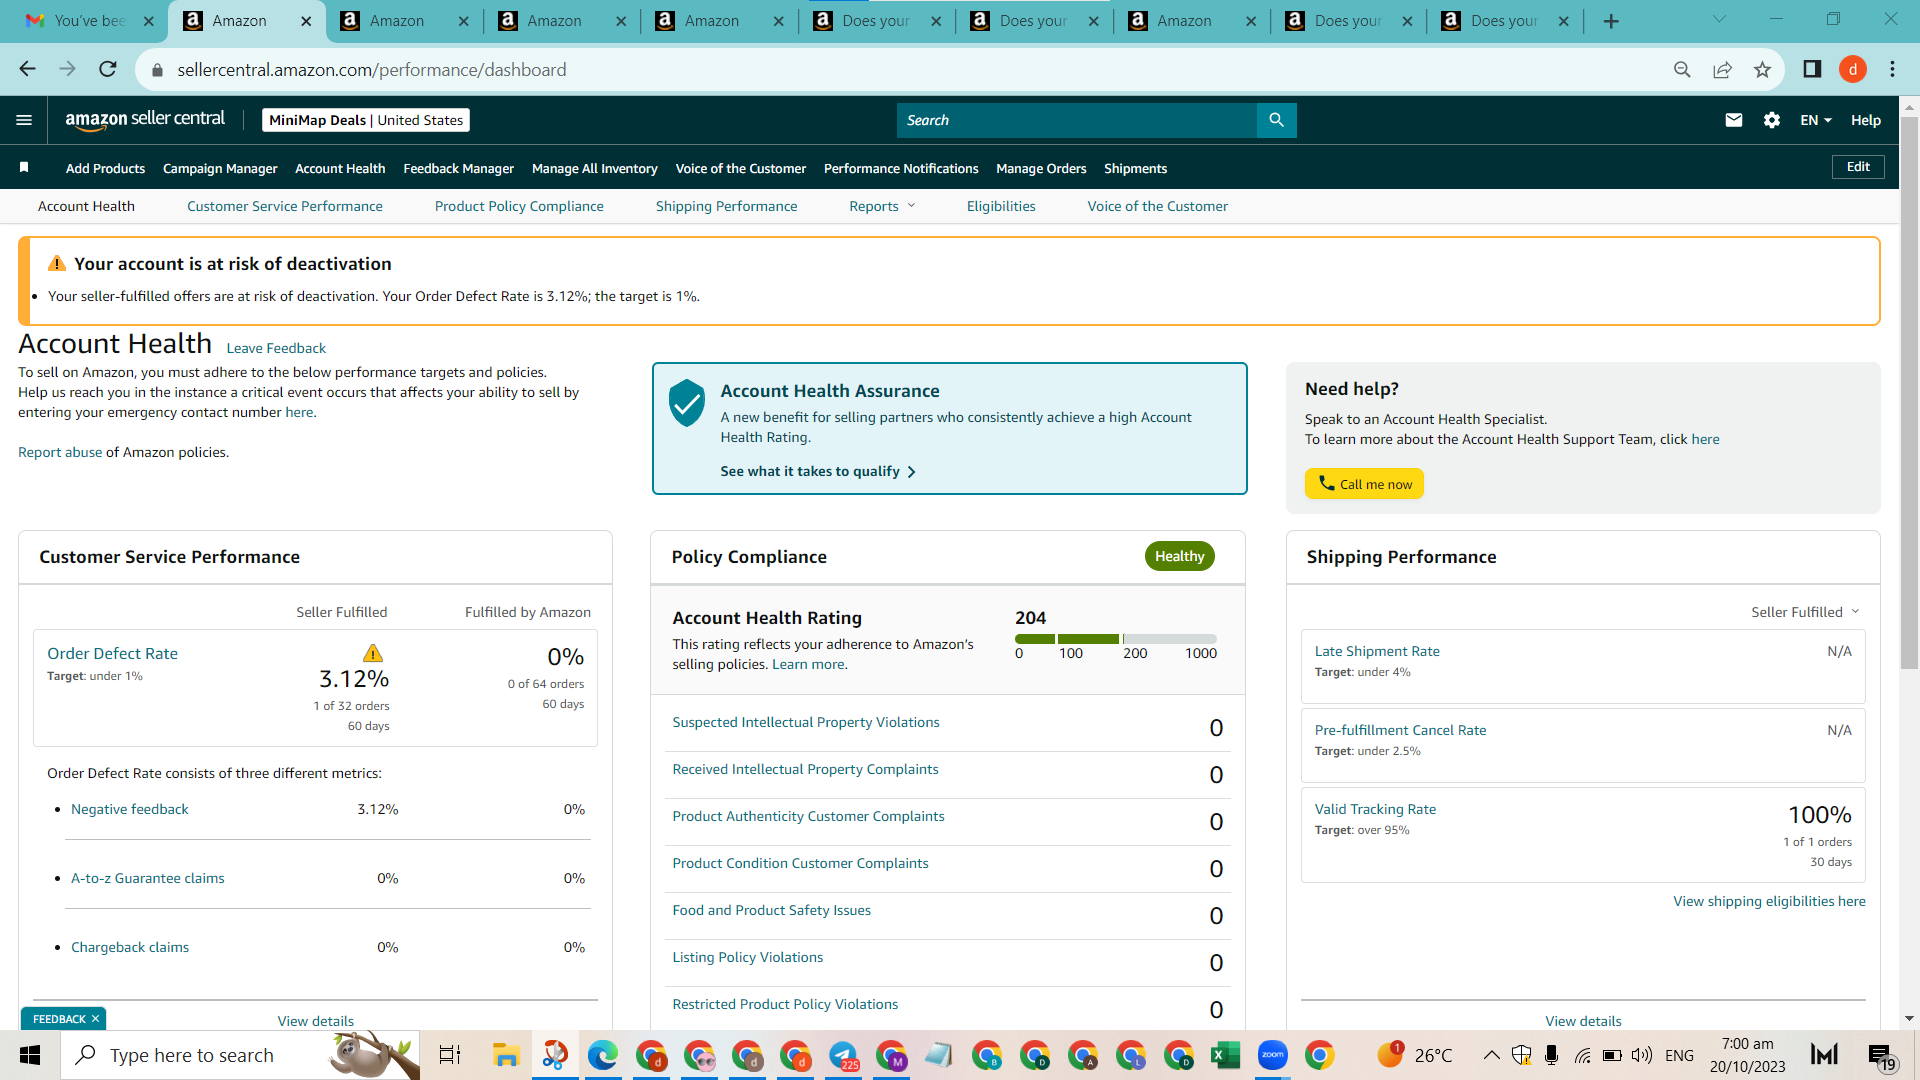Bookmark this page with the star icon
The height and width of the screenshot is (1080, 1920).
[1762, 69]
